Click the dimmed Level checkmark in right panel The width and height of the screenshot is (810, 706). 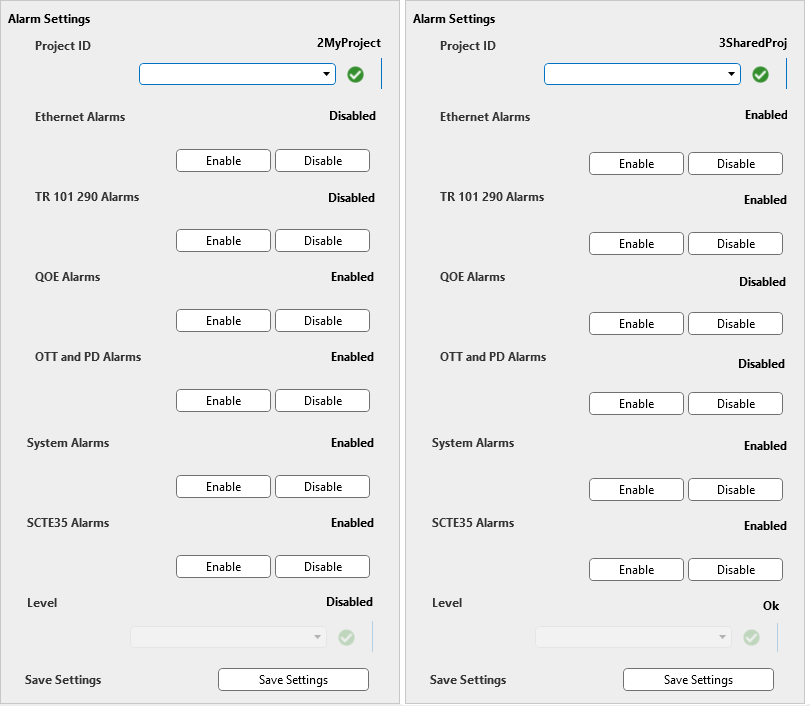click(x=751, y=637)
